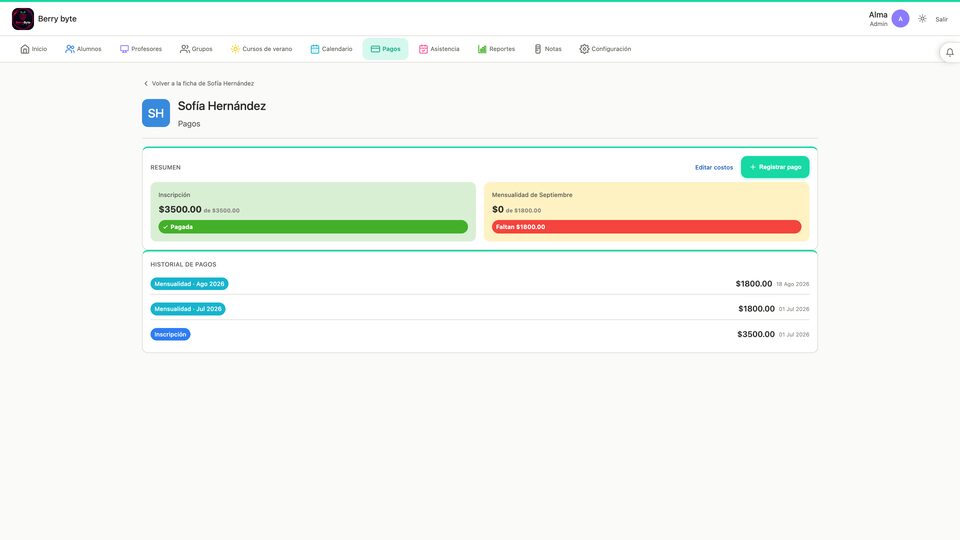
Task: Click the $0 de $1800.00 amount
Action: pos(516,209)
